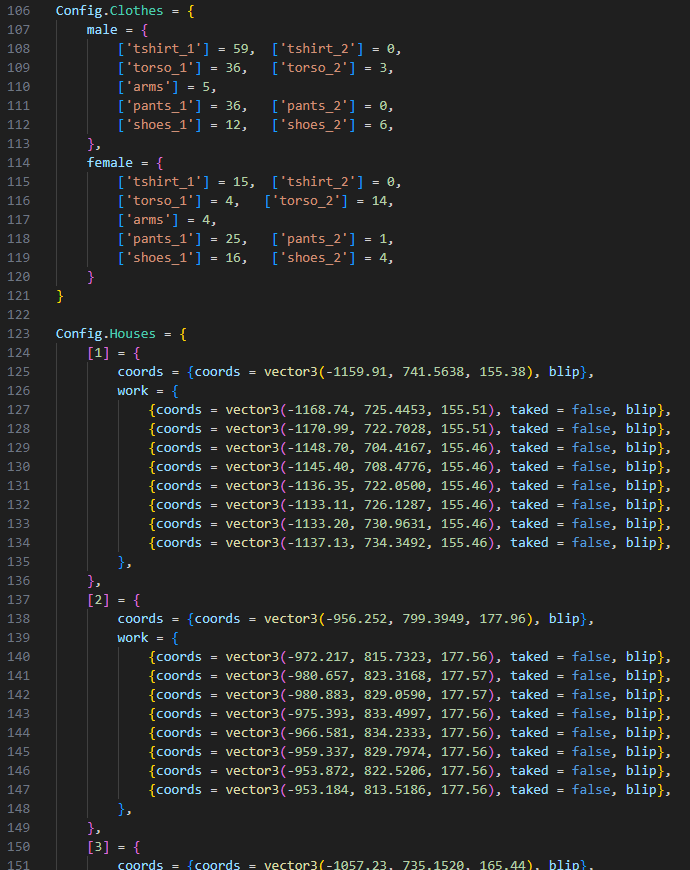690x870 pixels.
Task: Click 'work' key on line 139
Action: pos(133,638)
